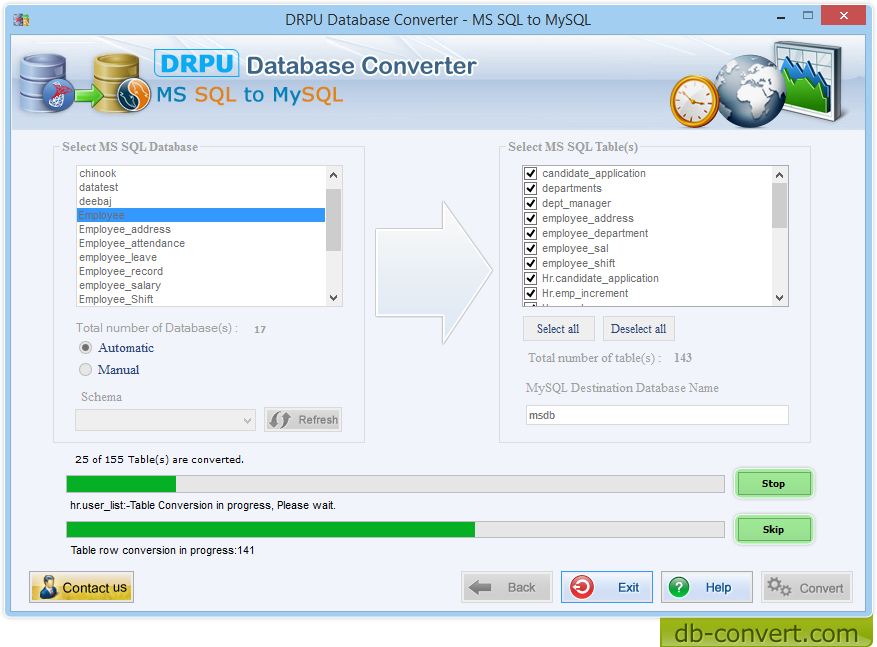Click MySQL destination database name field
Screen dimensions: 877x647
pyautogui.click(x=657, y=415)
